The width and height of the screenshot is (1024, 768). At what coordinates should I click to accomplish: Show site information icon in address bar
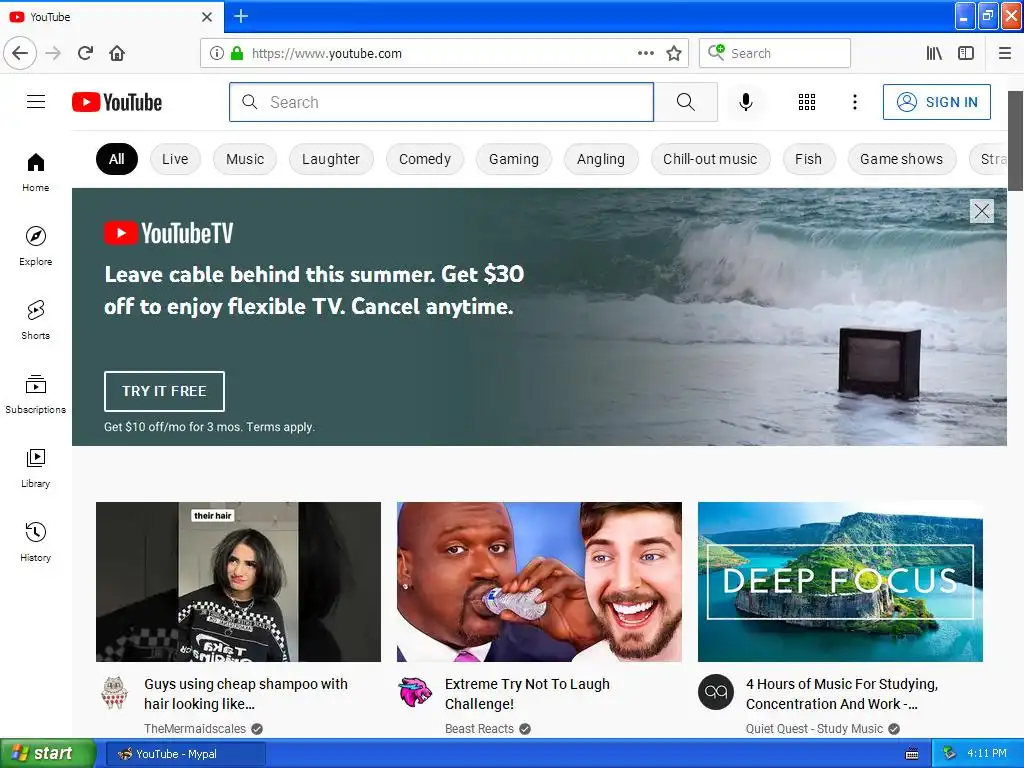pos(217,53)
